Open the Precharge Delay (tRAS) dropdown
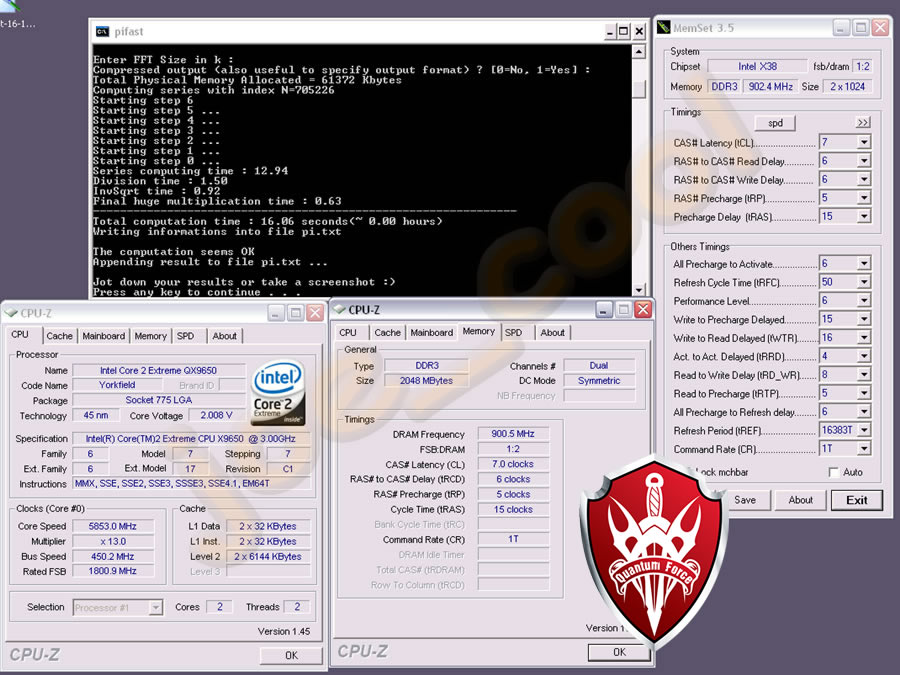This screenshot has height=675, width=900. (x=864, y=216)
